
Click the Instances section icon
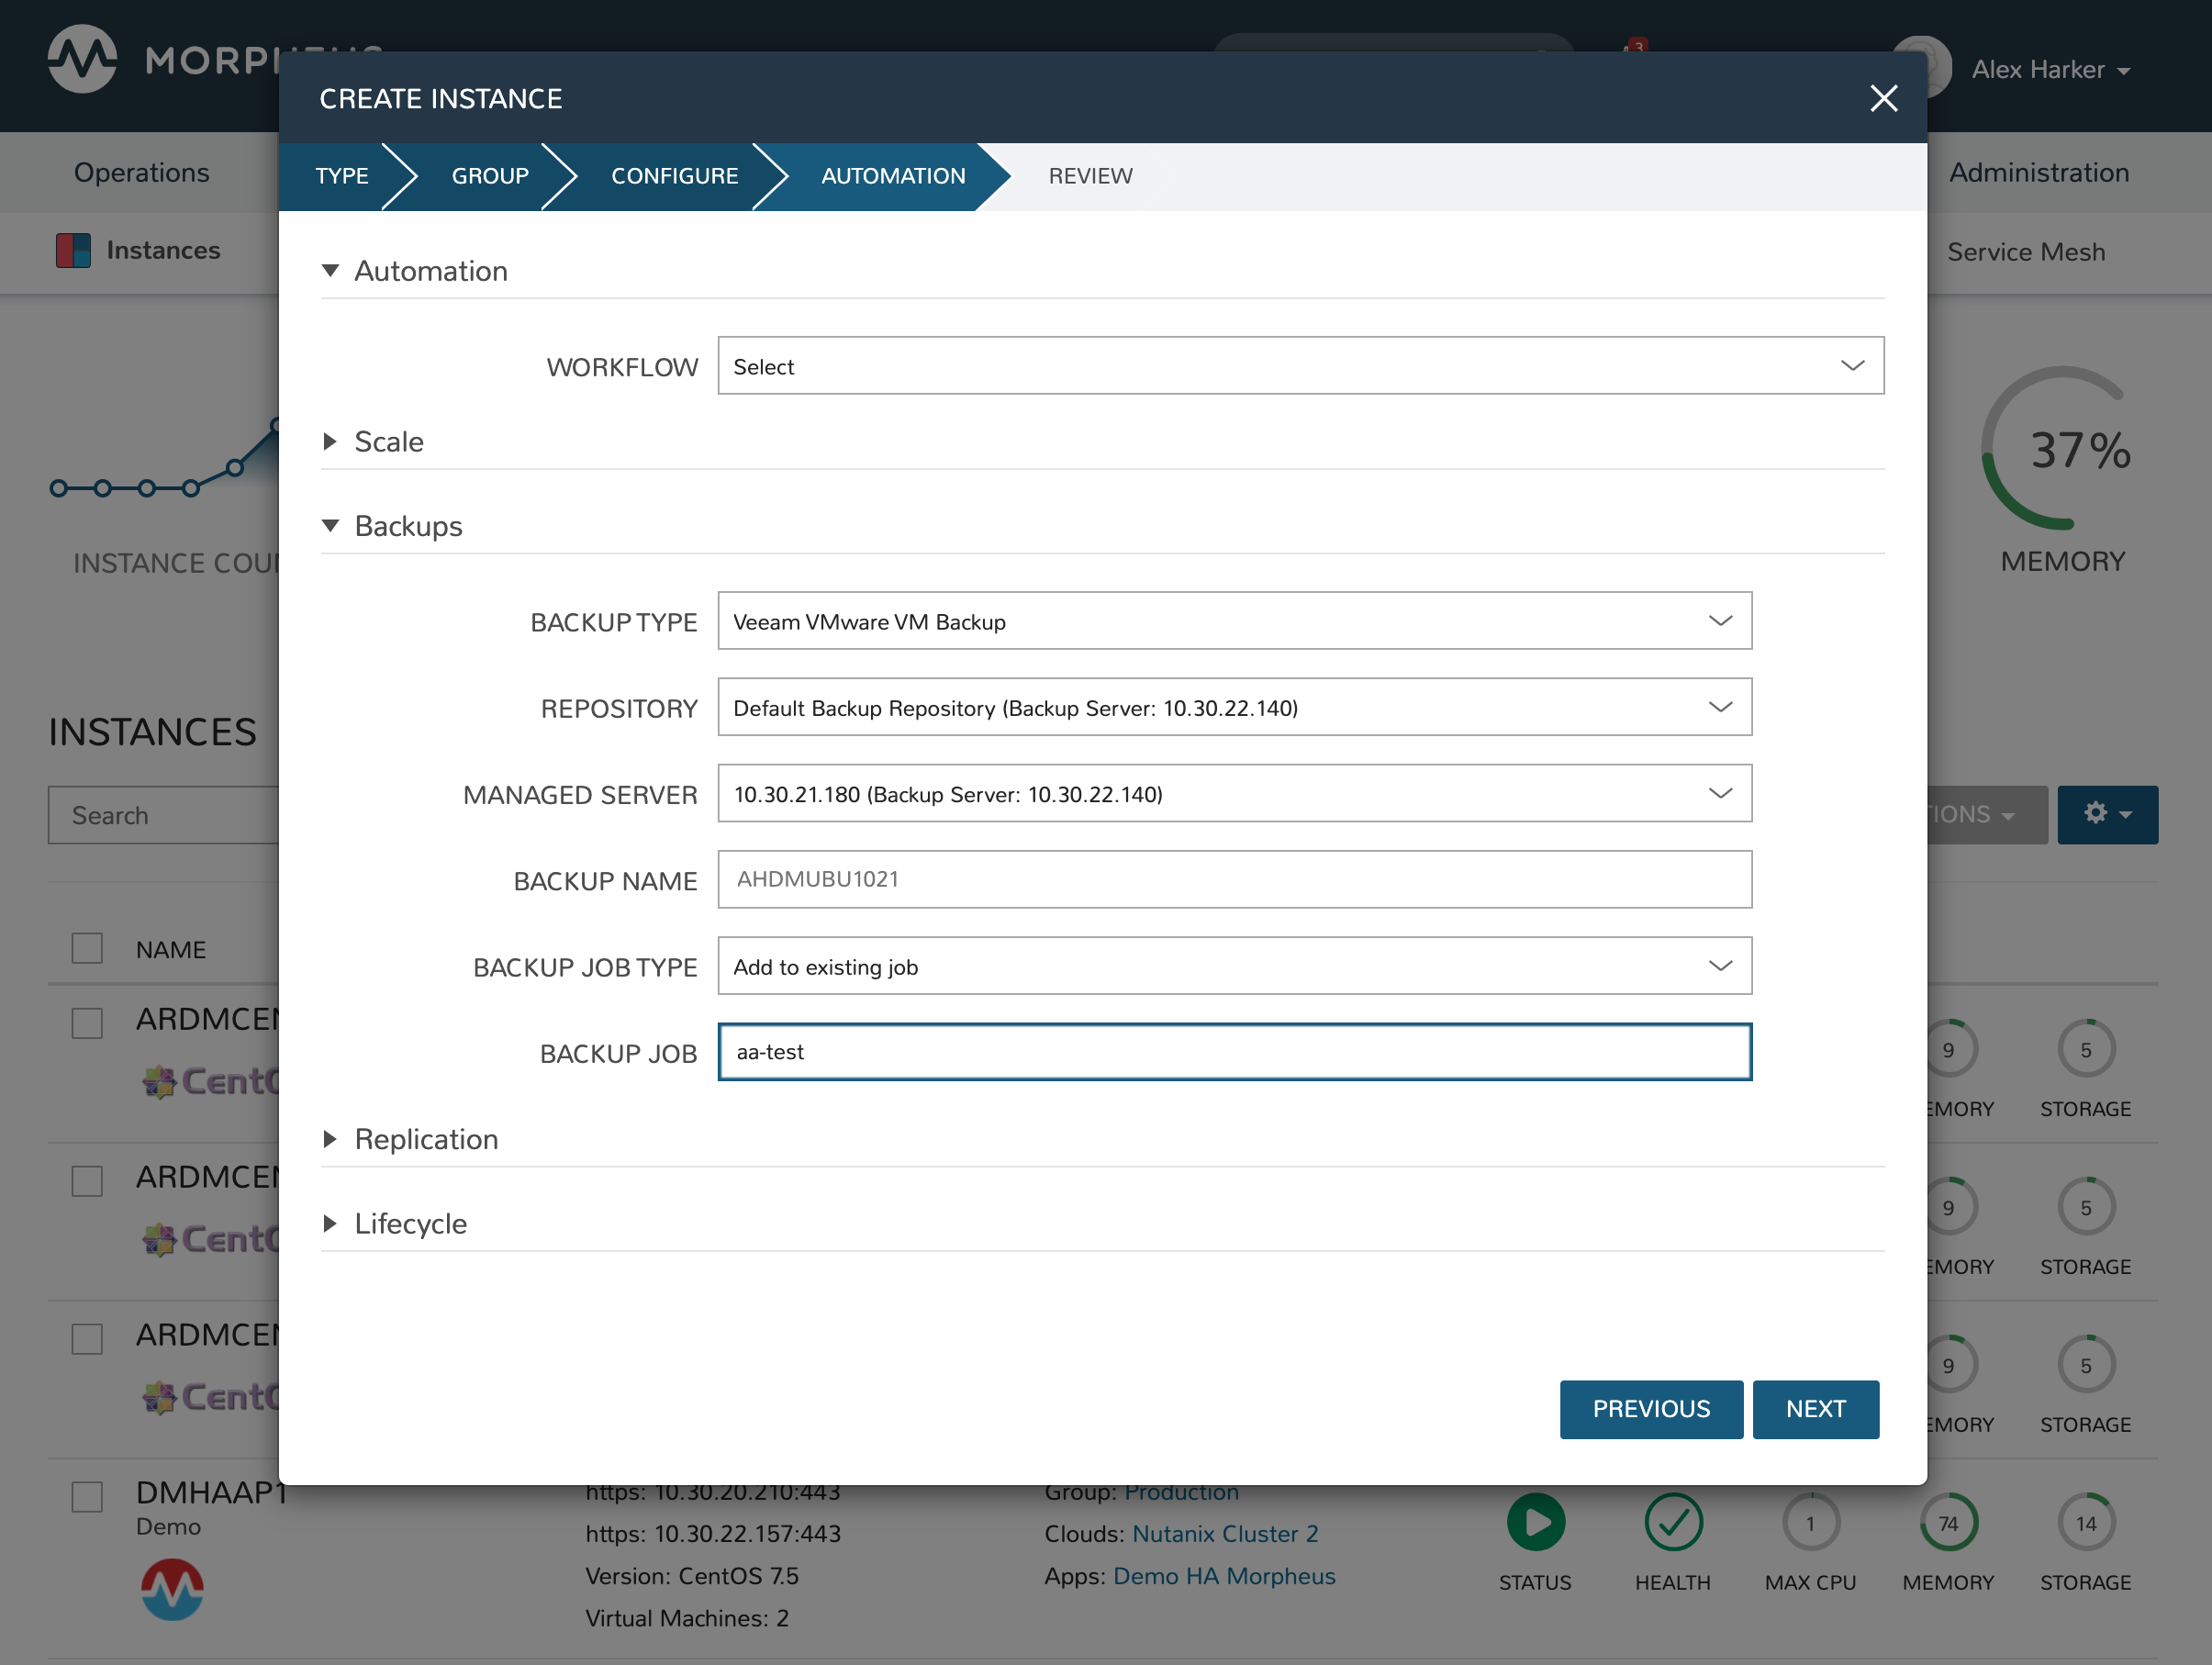point(73,250)
